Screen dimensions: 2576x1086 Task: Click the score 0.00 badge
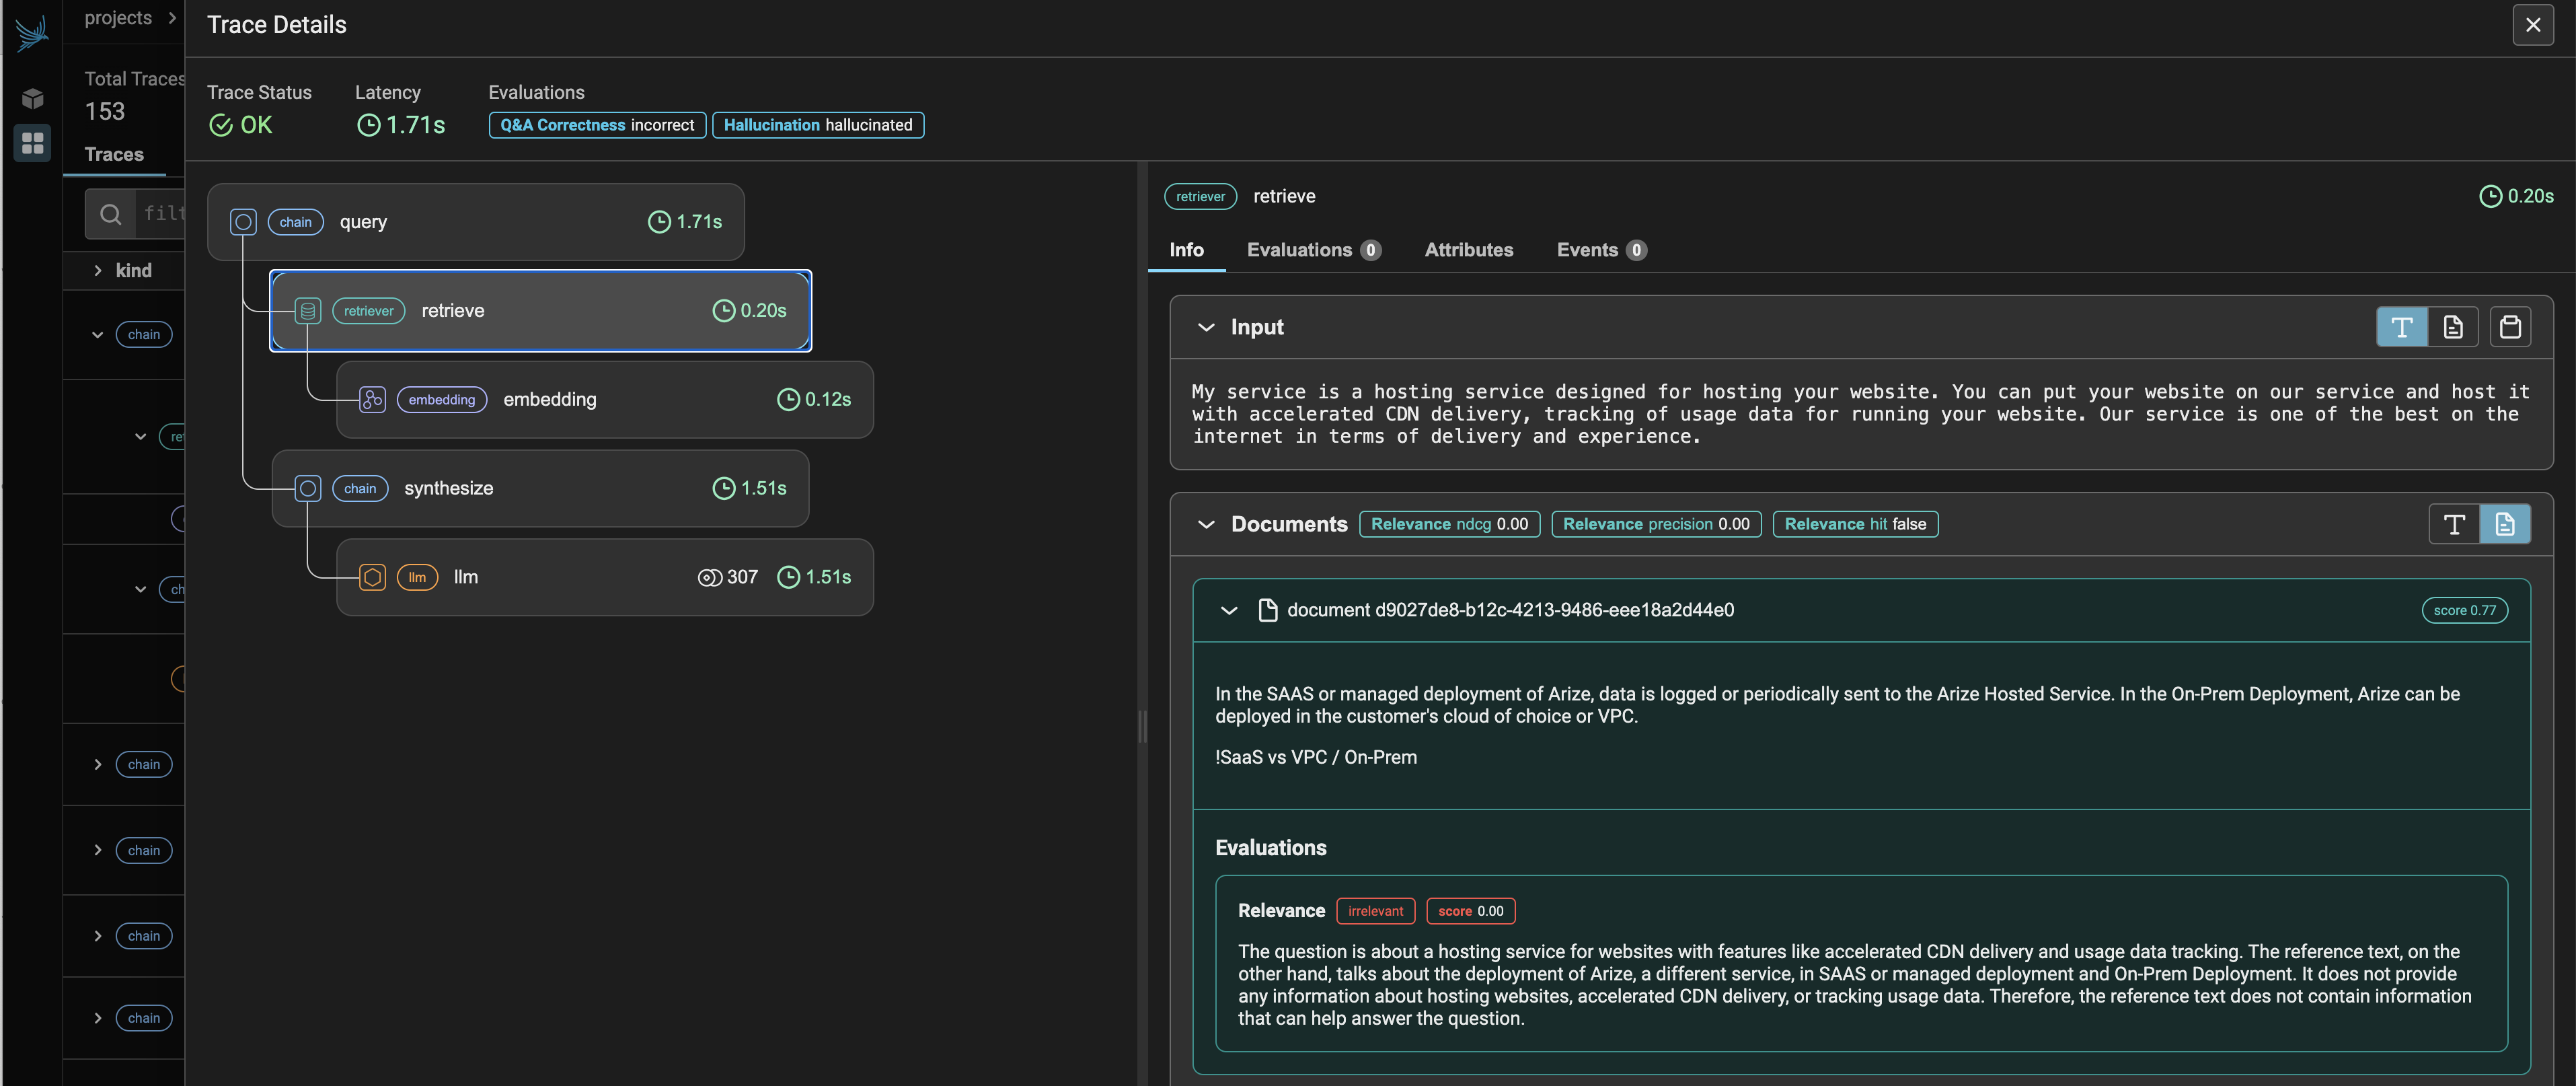click(1470, 911)
